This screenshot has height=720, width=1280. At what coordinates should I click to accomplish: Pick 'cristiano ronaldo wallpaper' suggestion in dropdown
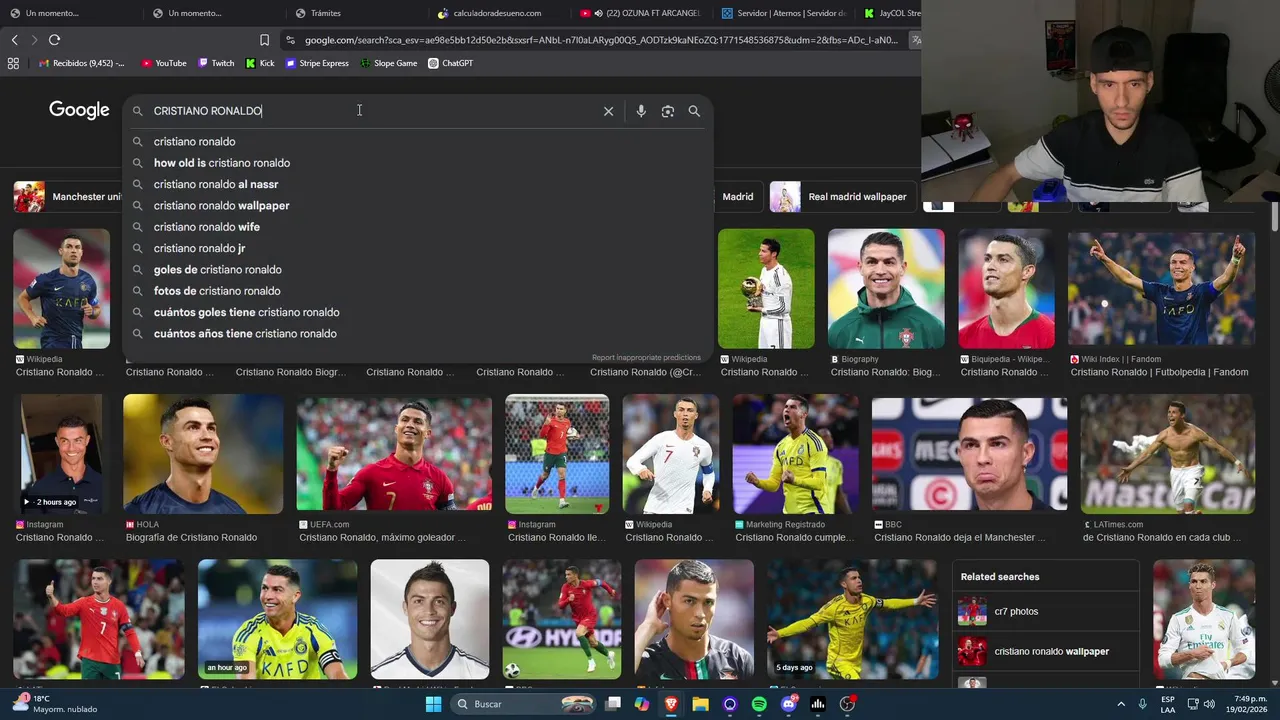[x=417, y=205]
